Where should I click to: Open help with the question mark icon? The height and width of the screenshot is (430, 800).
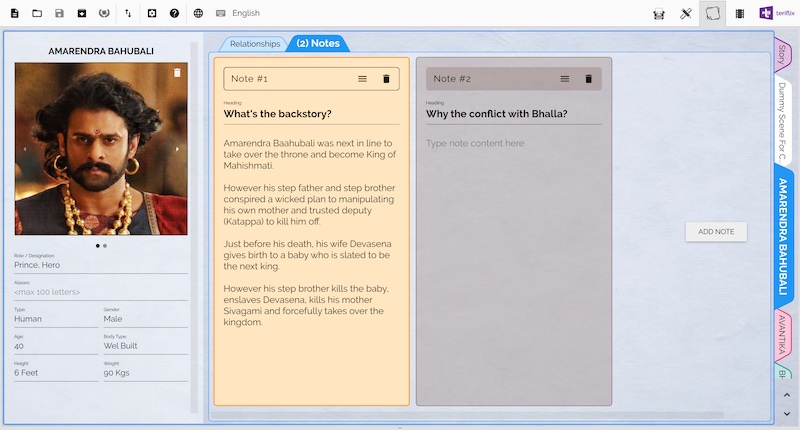coord(174,13)
